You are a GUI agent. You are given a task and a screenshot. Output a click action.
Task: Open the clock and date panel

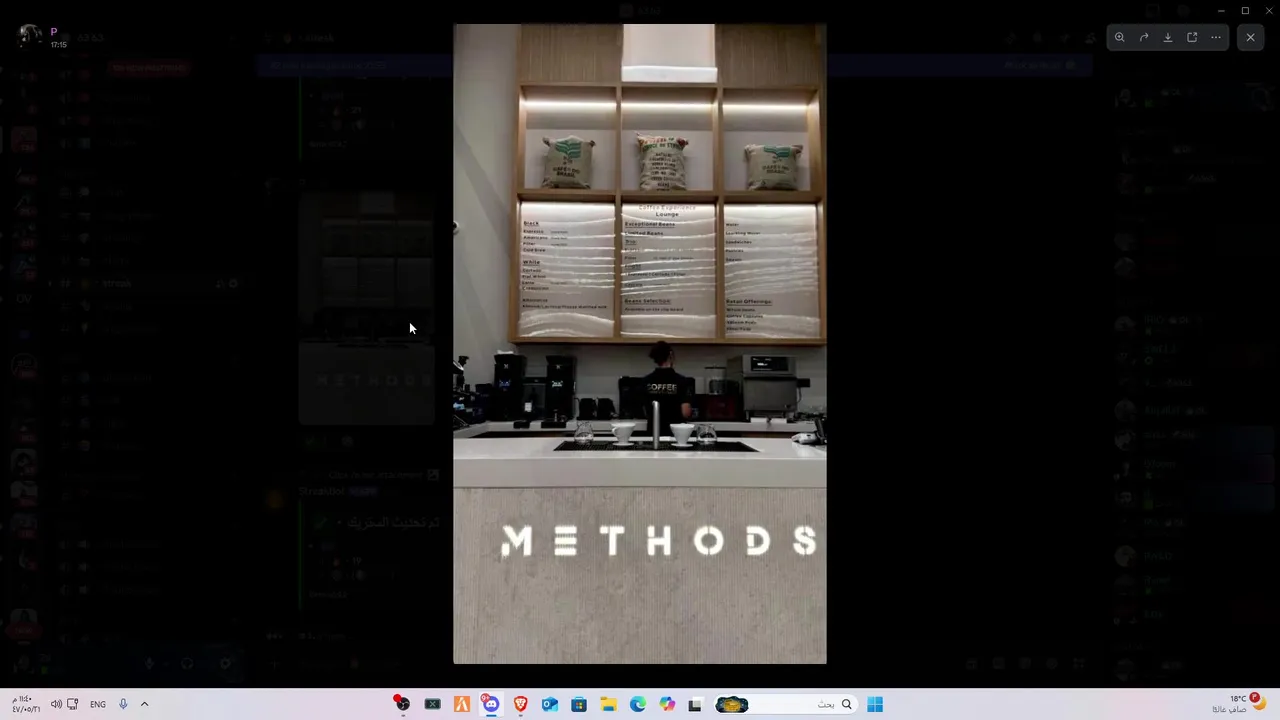point(26,704)
